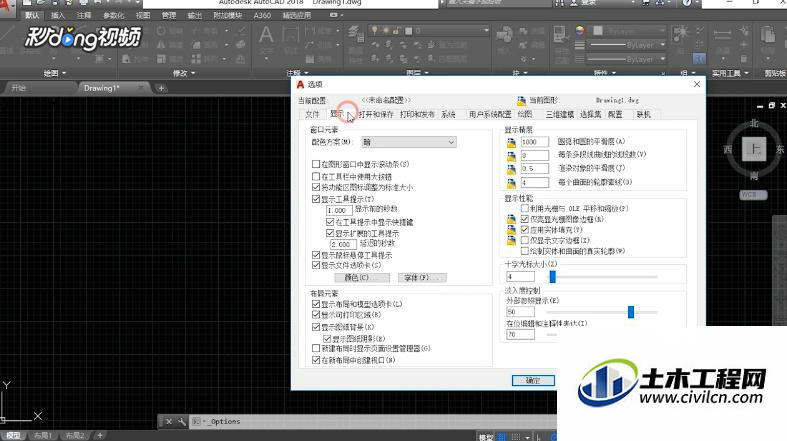787x441 pixels.
Task: Close the command line with X icon
Action: point(169,421)
